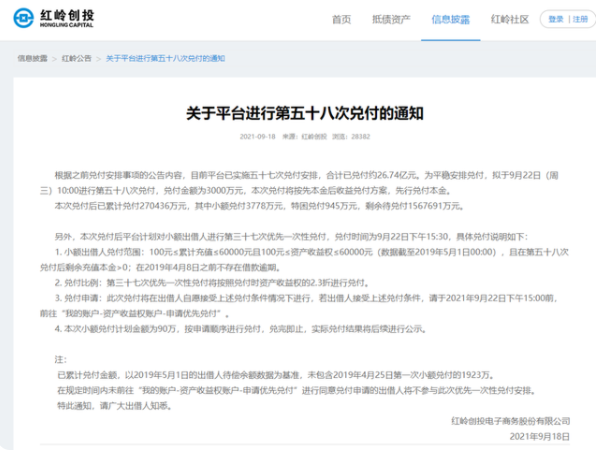This screenshot has height=463, width=598.
Task: Click breadcrumb 关于平台进行第五十八次兑付的通知
Action: (x=165, y=58)
